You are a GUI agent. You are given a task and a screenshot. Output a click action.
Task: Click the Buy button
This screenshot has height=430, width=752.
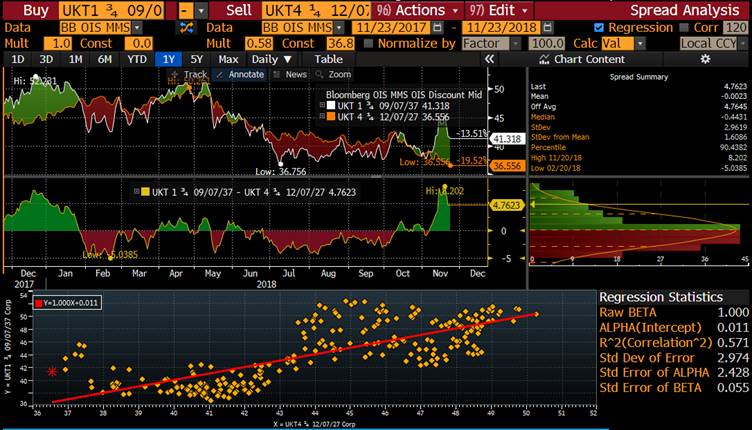[36, 9]
